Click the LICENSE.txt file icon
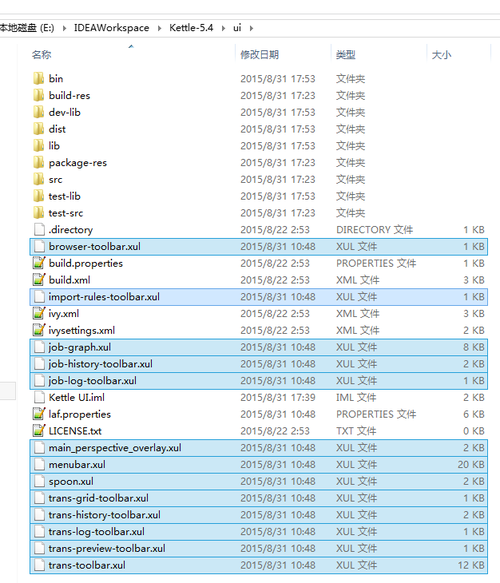 point(39,431)
